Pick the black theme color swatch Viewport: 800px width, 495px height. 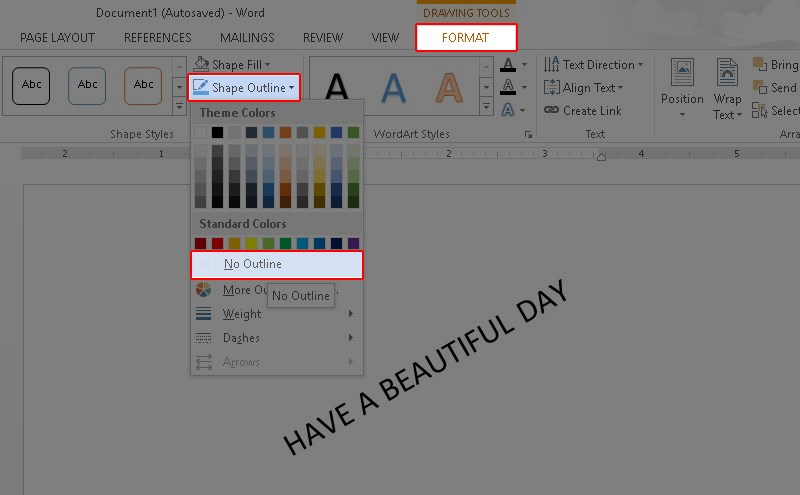point(218,132)
